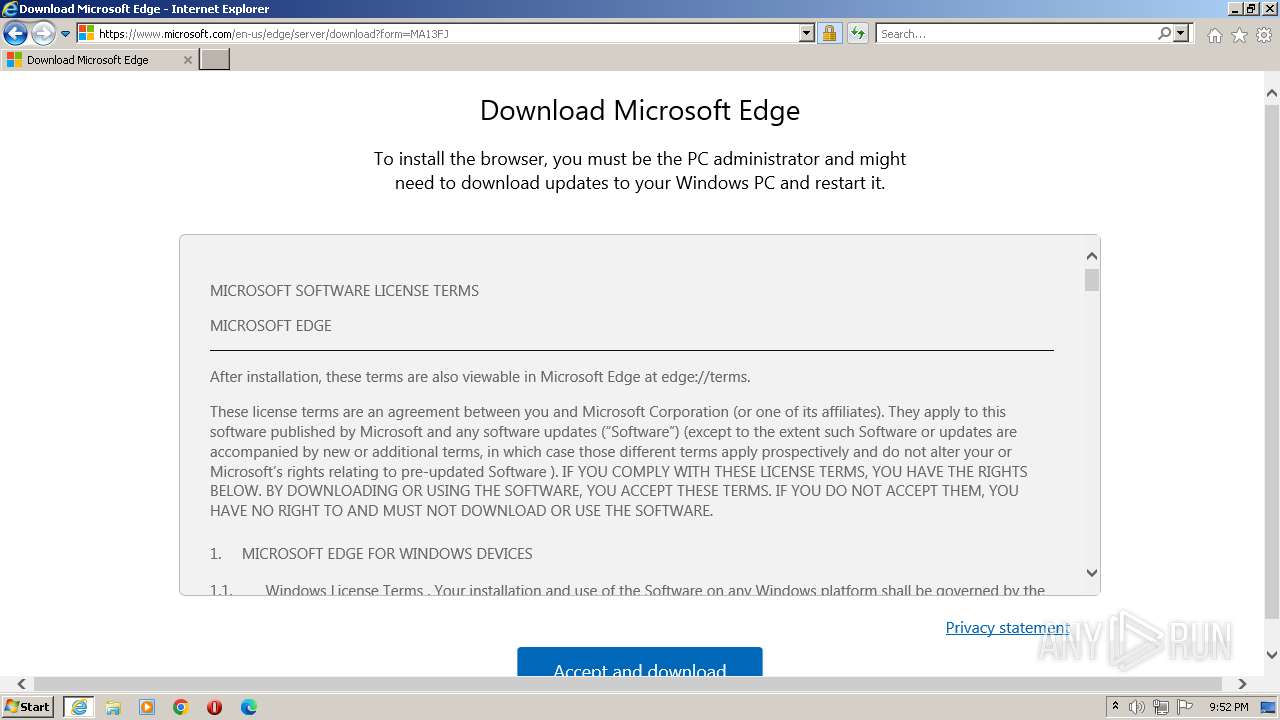Click the 9:52 PM clock
This screenshot has width=1280, height=720.
(x=1228, y=707)
